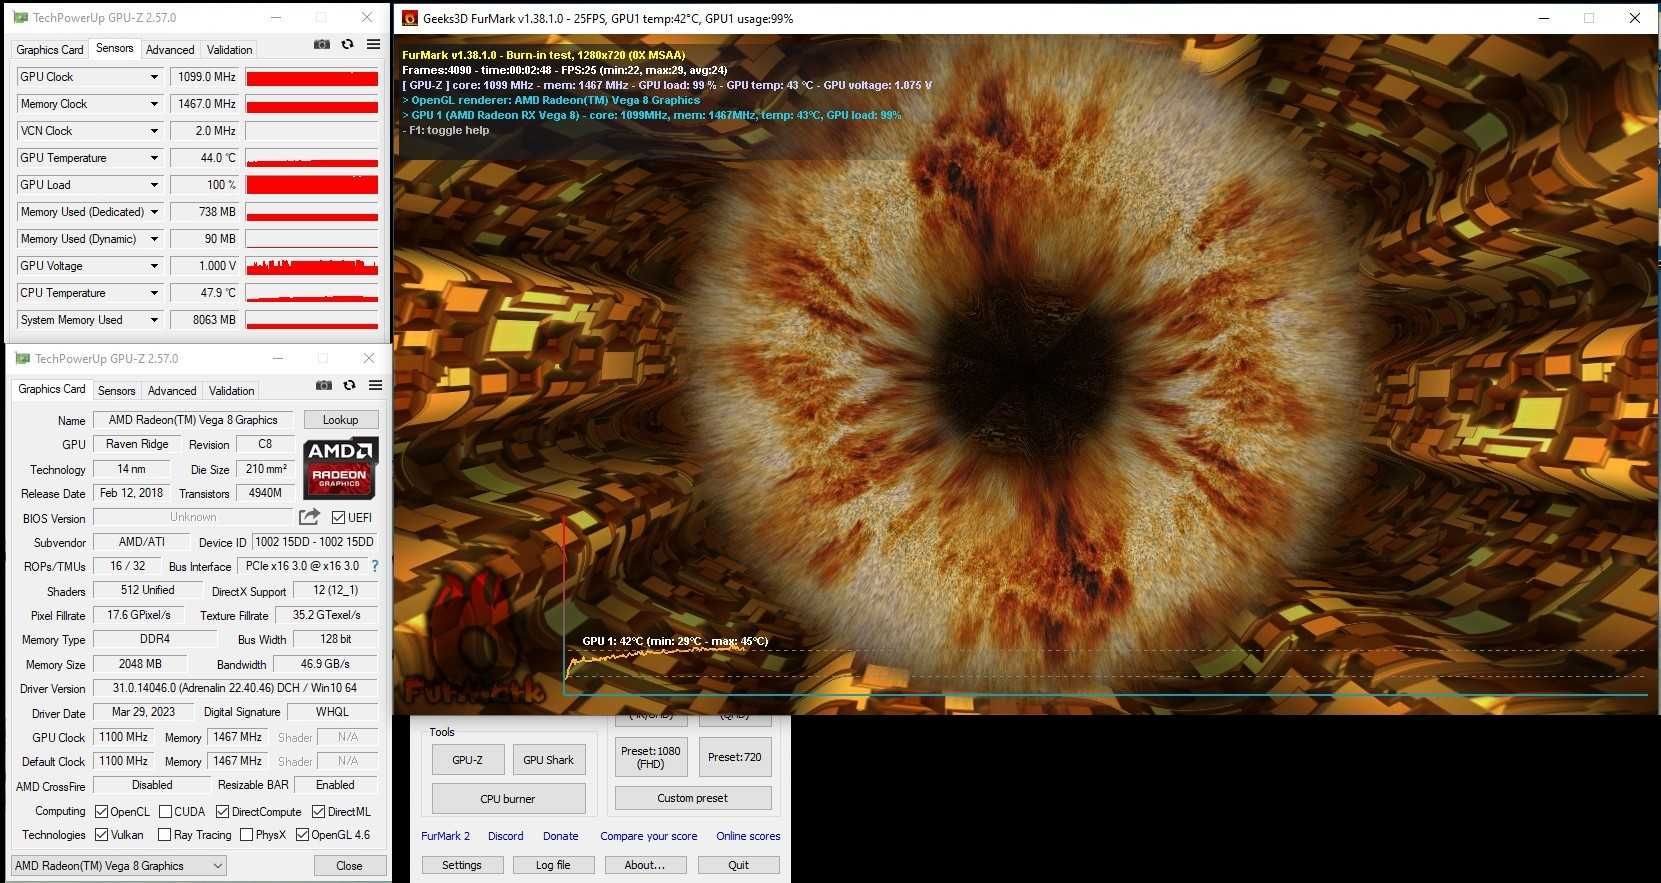Expand GPU Voltage sensor dropdown
The width and height of the screenshot is (1661, 883).
[x=154, y=266]
